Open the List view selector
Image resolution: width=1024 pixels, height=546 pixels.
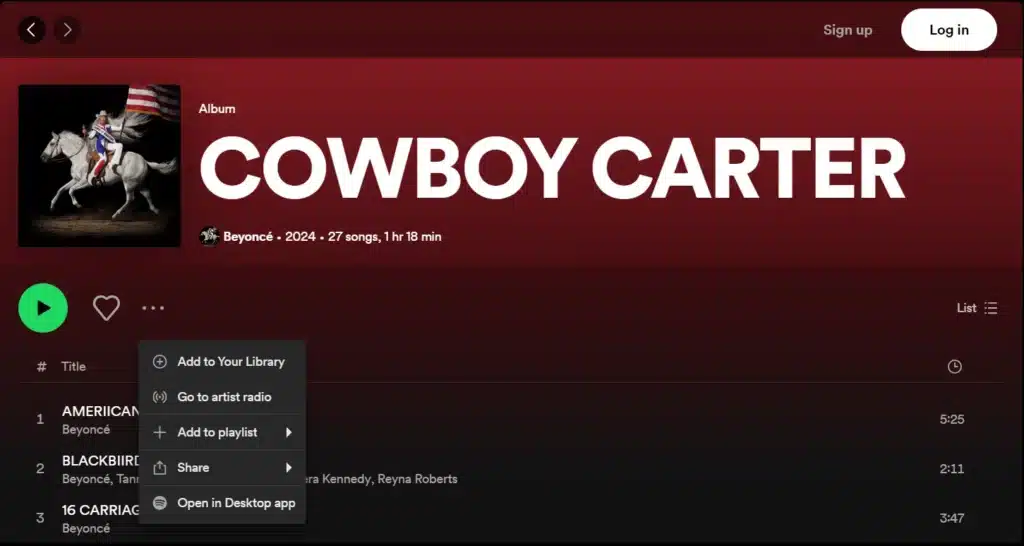coord(977,308)
